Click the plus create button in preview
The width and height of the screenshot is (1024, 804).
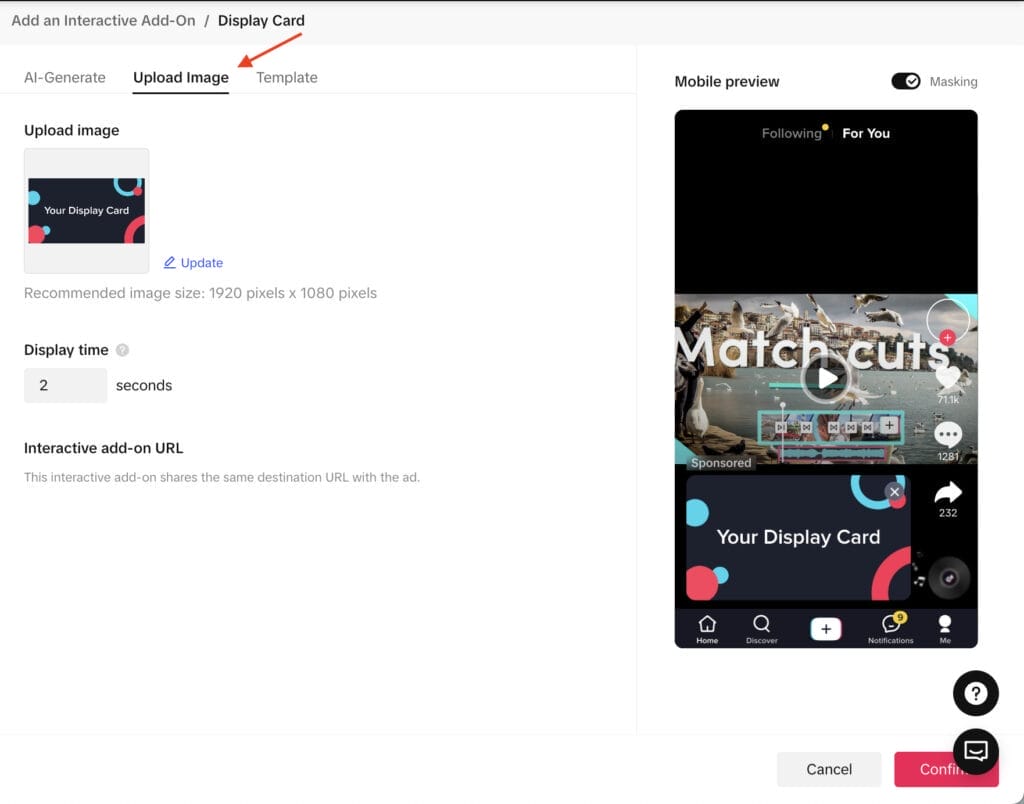tap(825, 628)
